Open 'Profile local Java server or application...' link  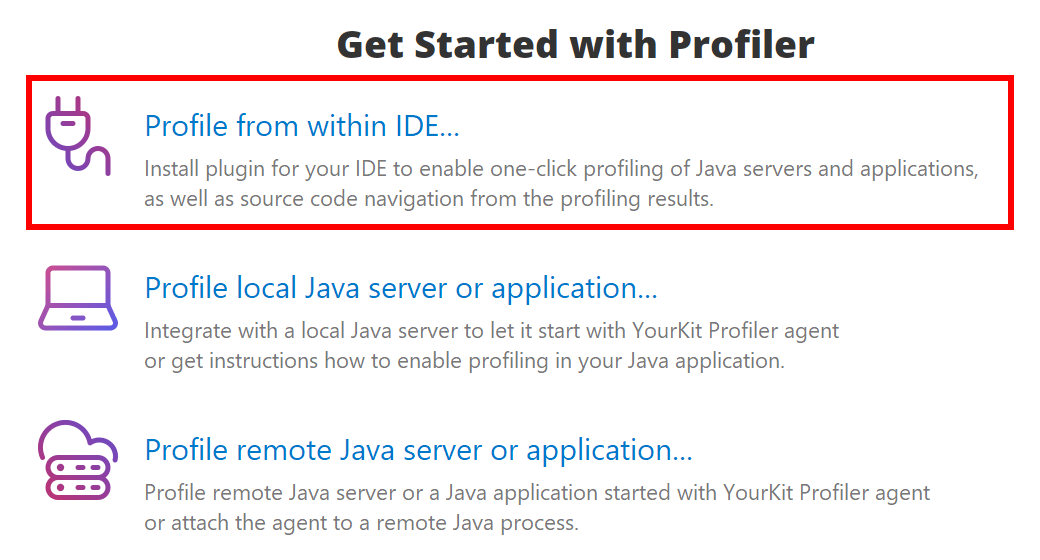coord(401,288)
